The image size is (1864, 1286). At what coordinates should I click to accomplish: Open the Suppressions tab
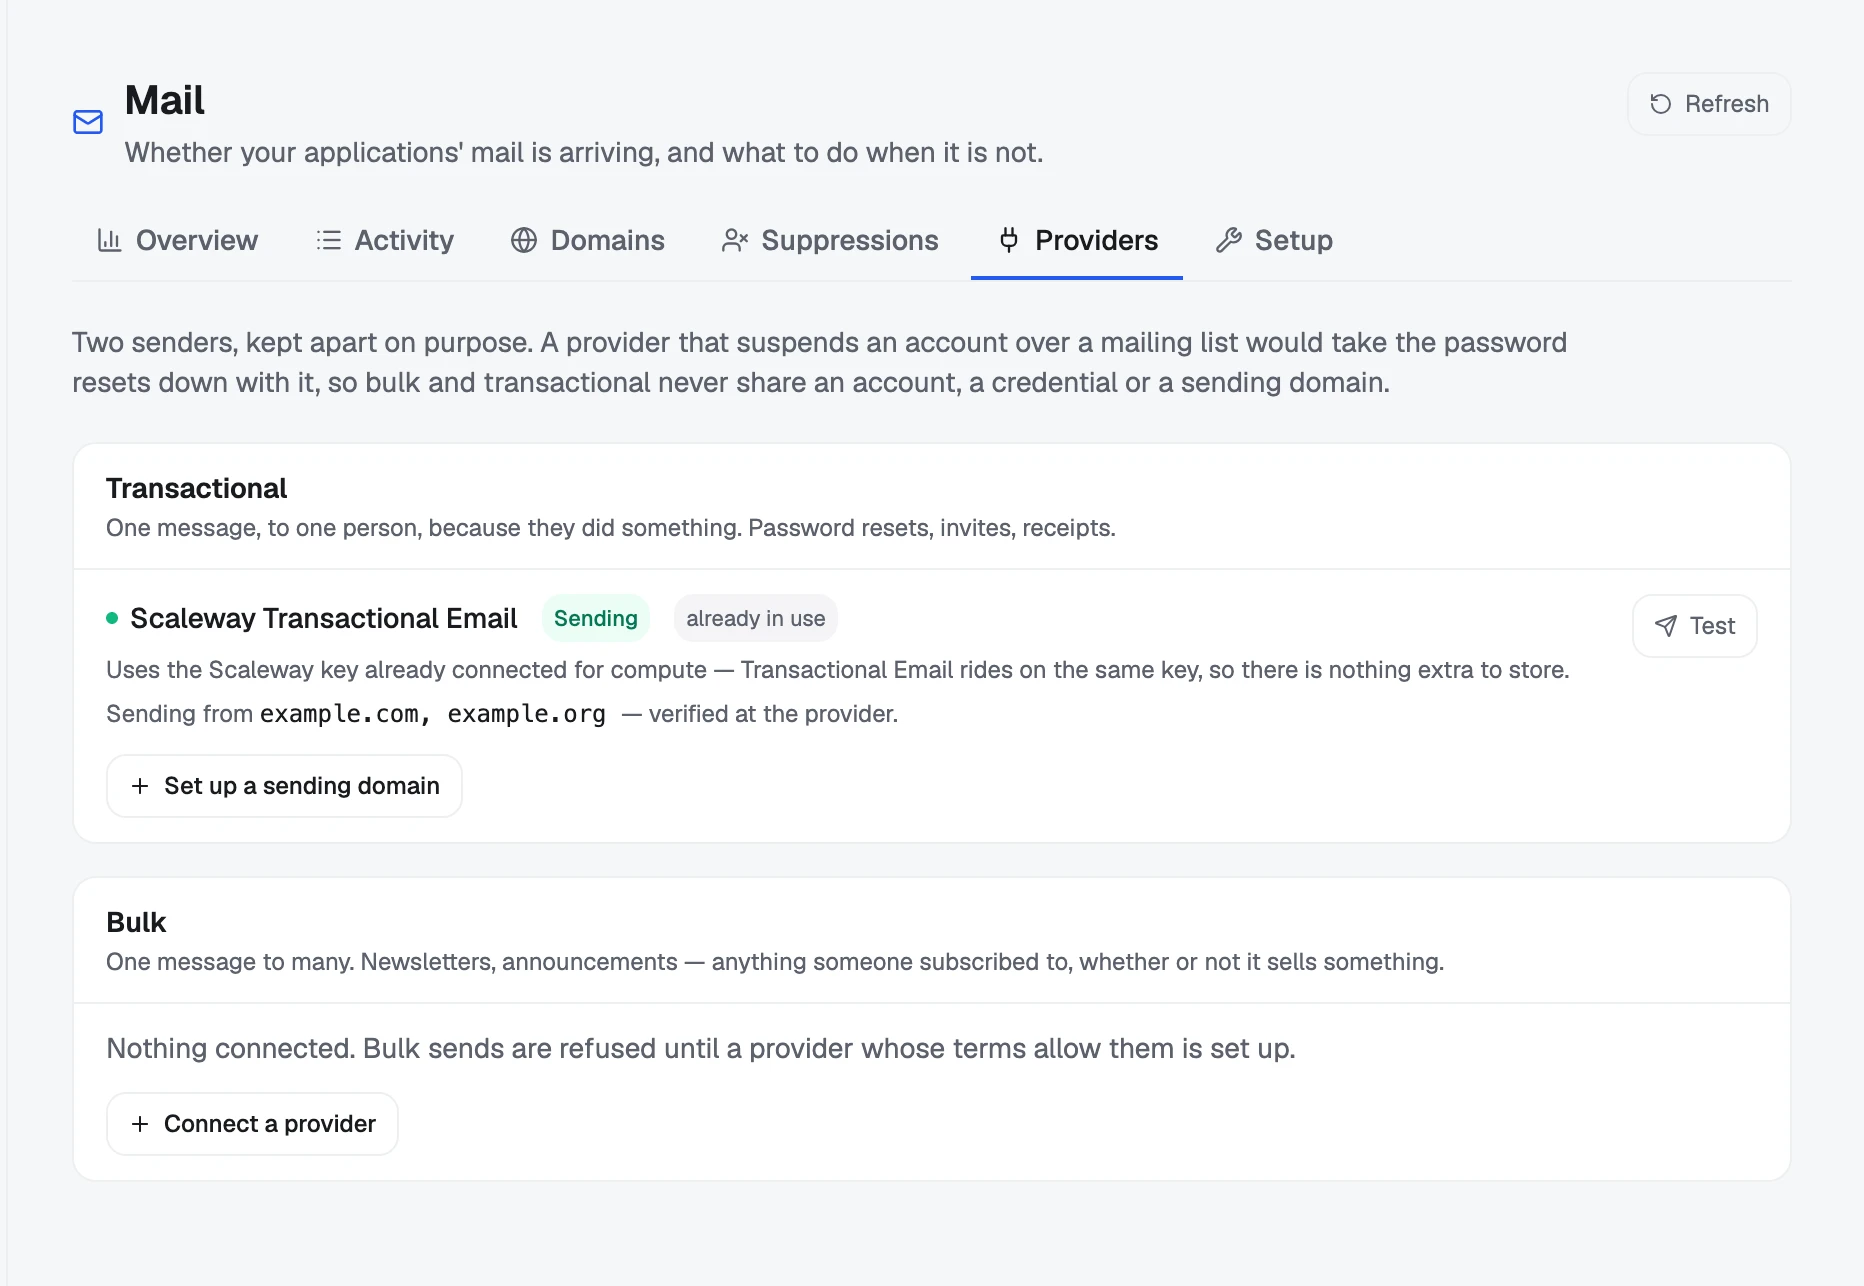click(x=830, y=240)
